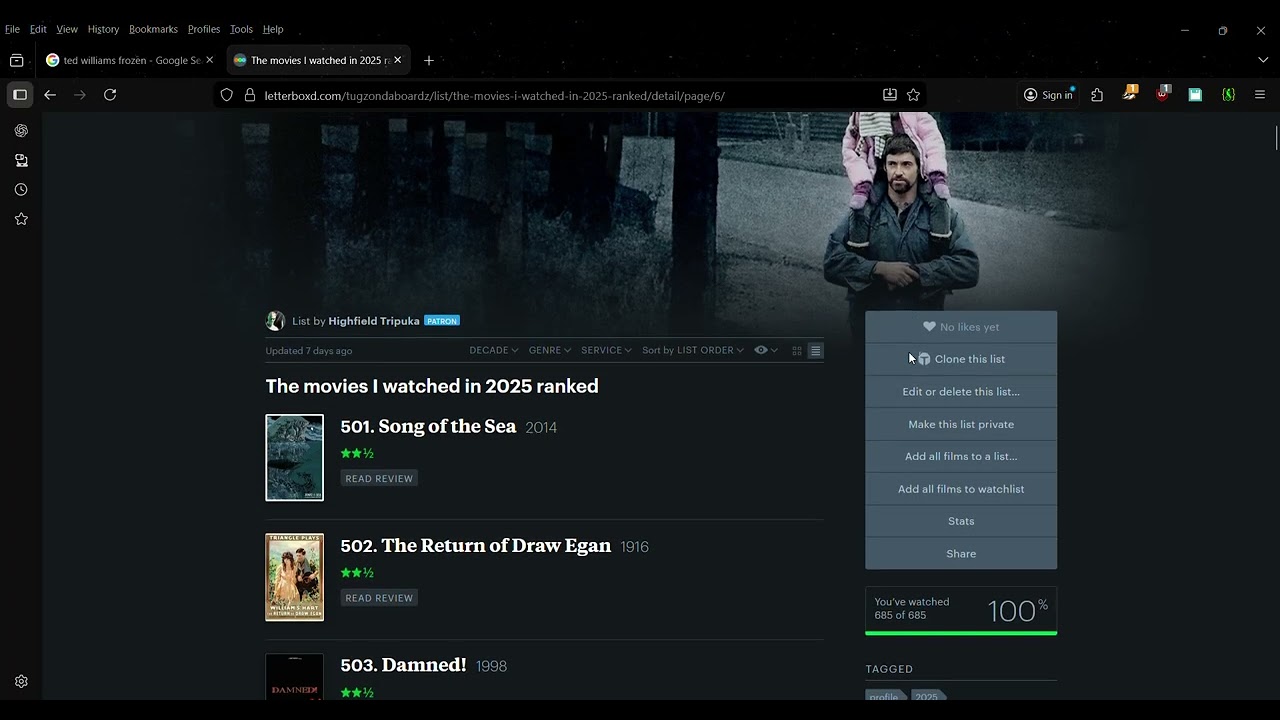
Task: Click the orange-badged extension icon
Action: click(1130, 93)
